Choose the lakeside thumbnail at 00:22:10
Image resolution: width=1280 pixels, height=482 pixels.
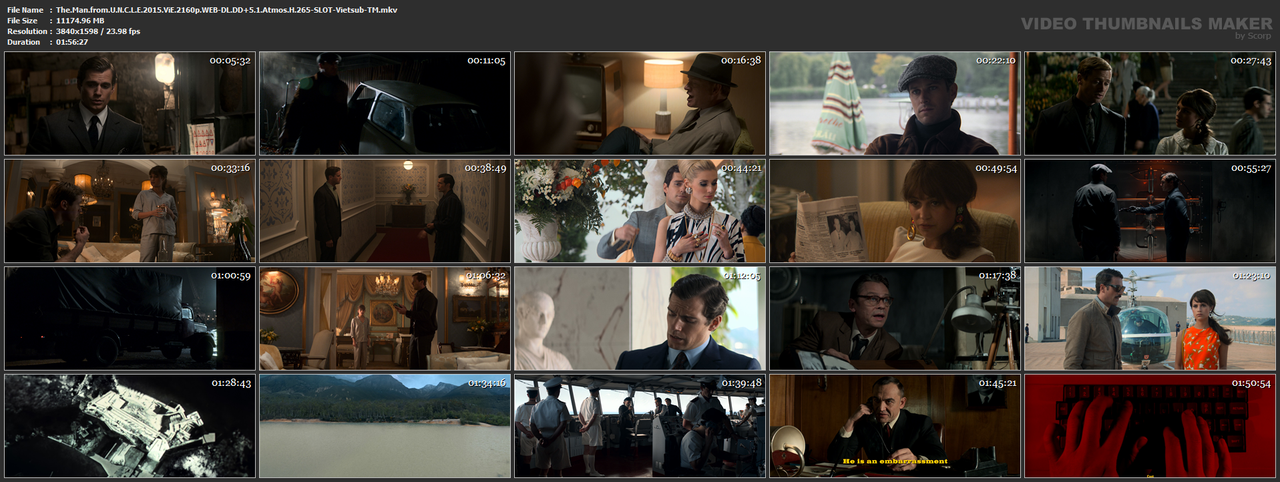pyautogui.click(x=895, y=104)
